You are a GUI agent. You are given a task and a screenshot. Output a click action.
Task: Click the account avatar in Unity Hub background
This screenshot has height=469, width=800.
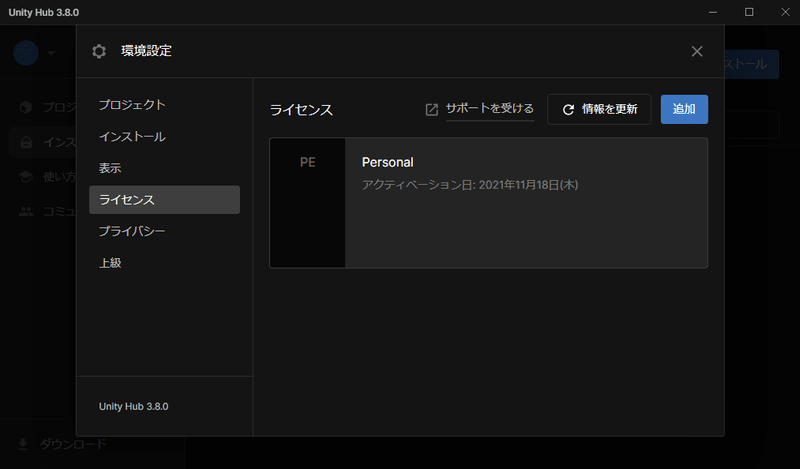[x=26, y=53]
